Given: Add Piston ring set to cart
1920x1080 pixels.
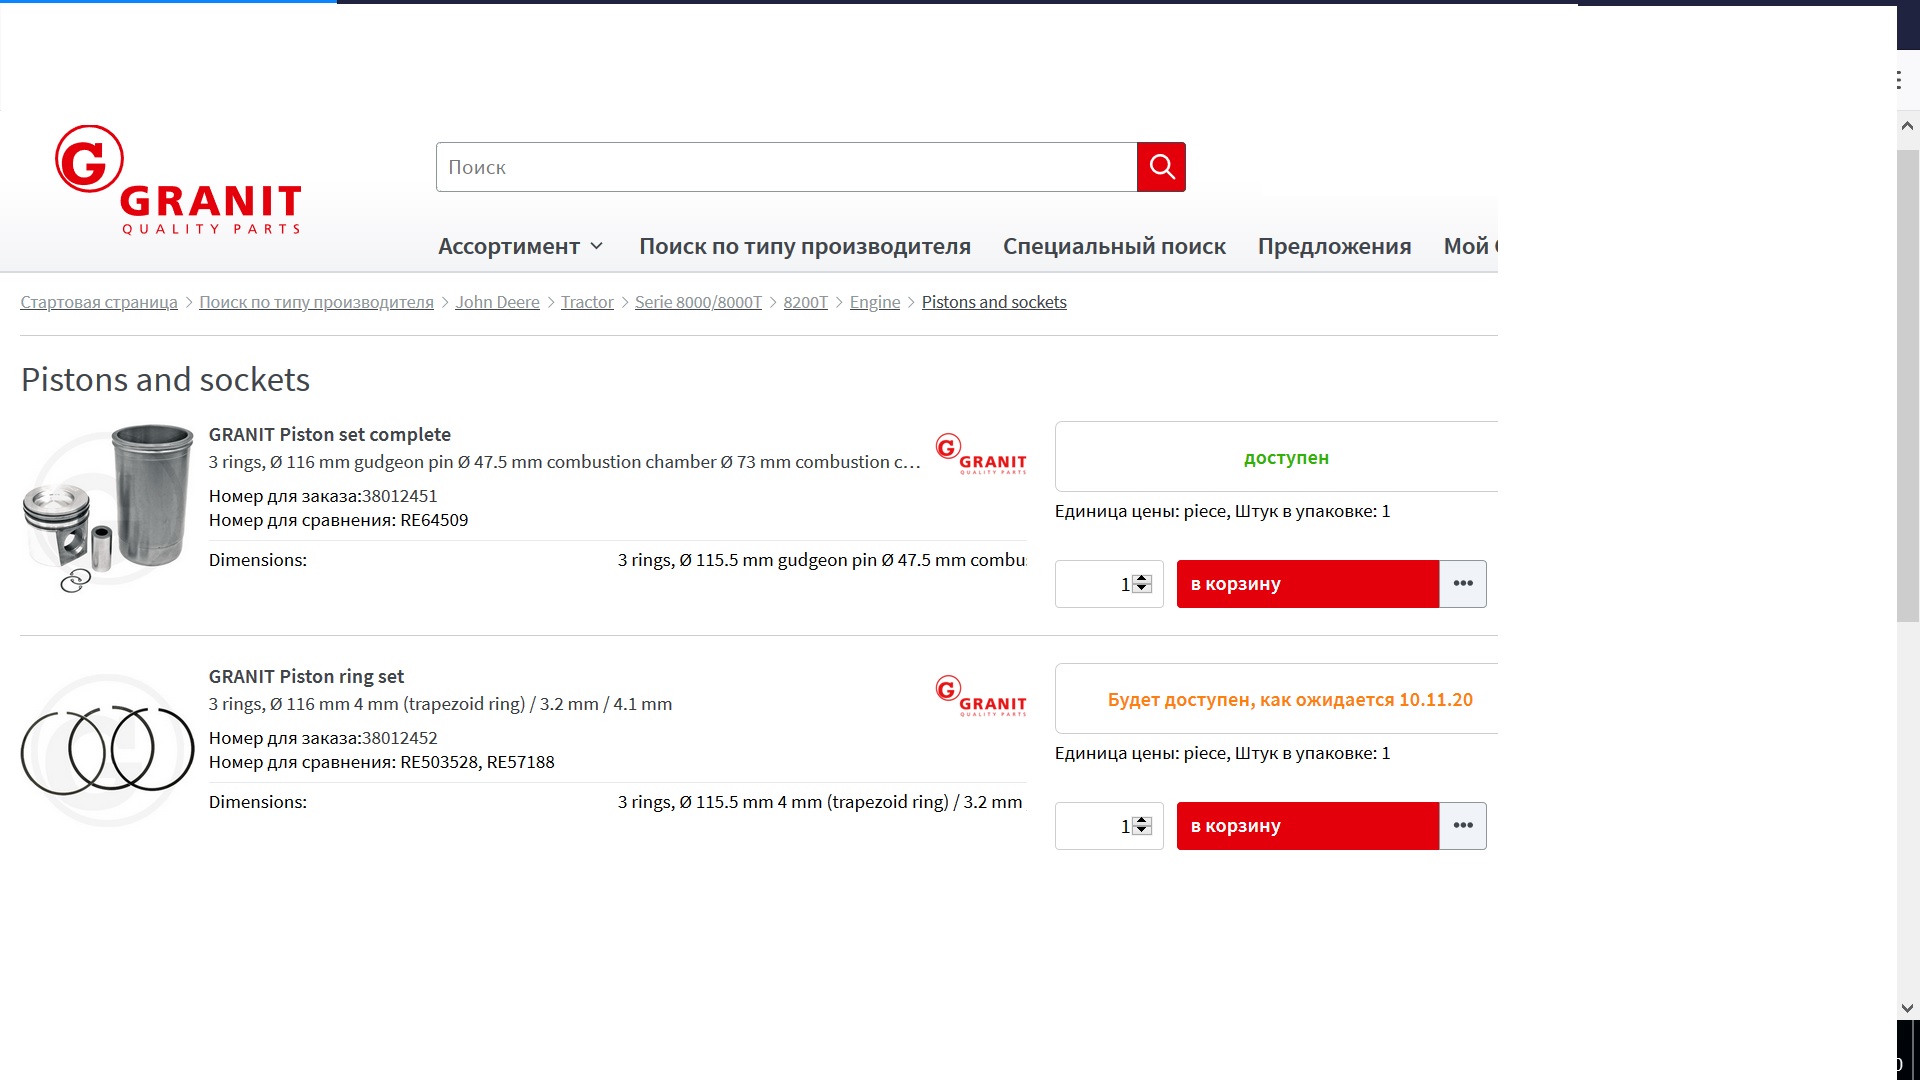Looking at the screenshot, I should coord(1306,826).
